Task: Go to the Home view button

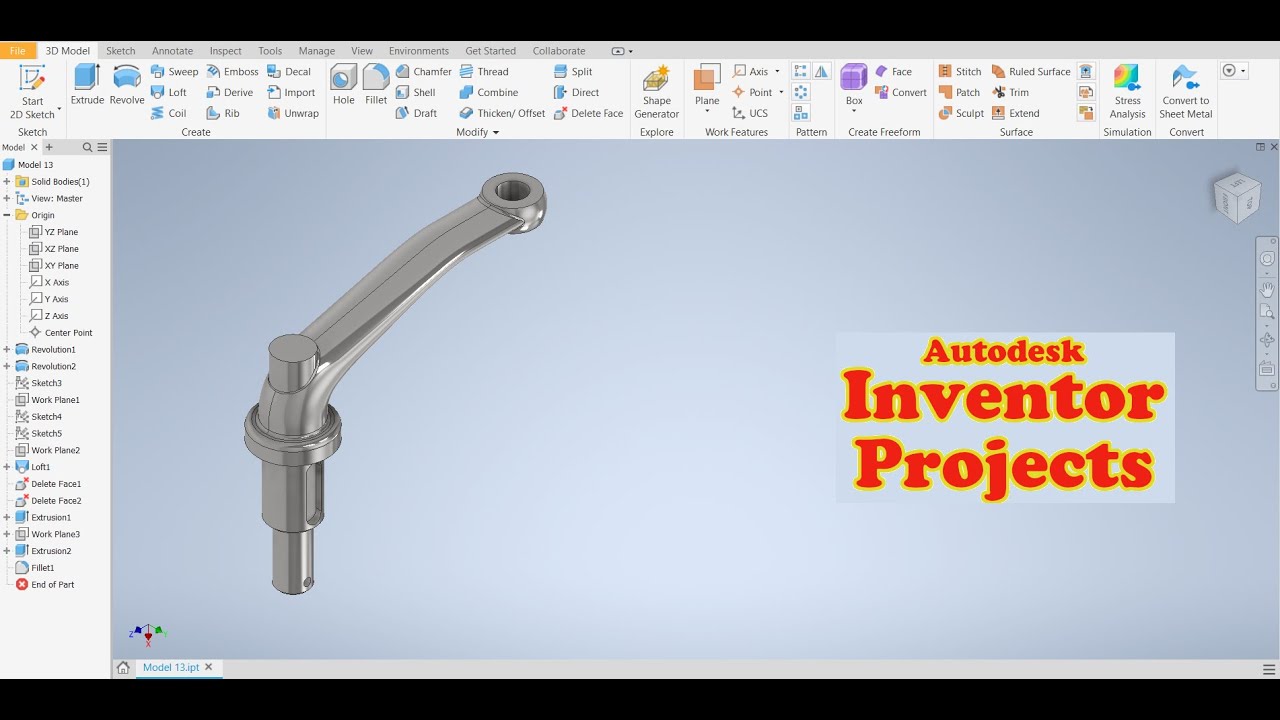Action: pos(123,668)
